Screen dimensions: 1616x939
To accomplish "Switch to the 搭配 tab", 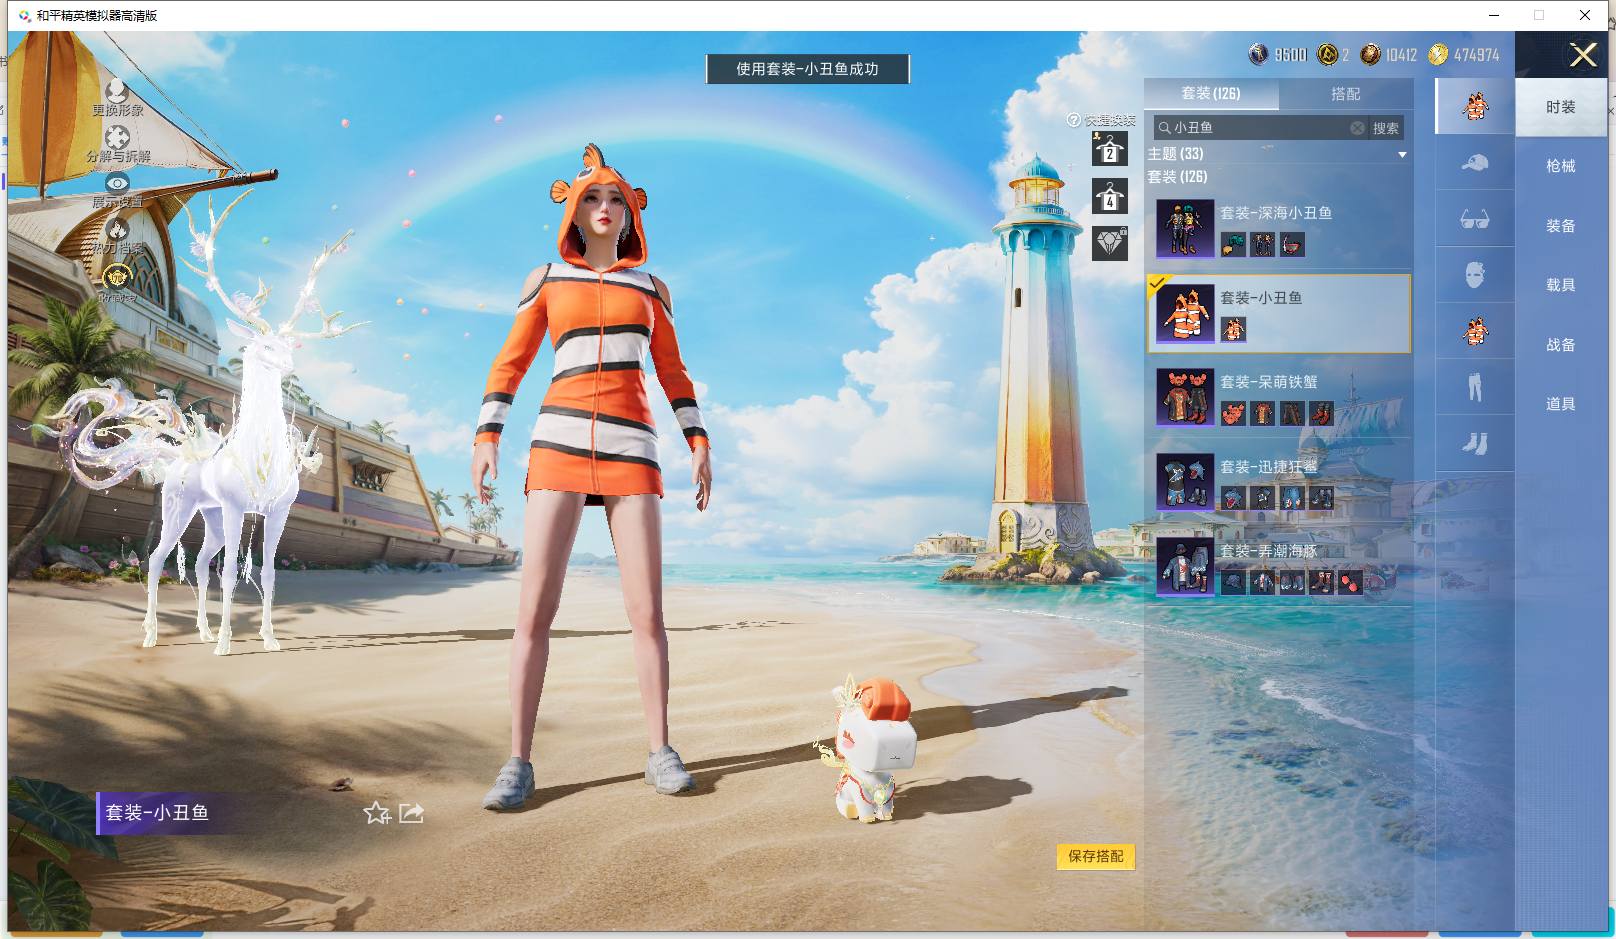I will [1345, 93].
